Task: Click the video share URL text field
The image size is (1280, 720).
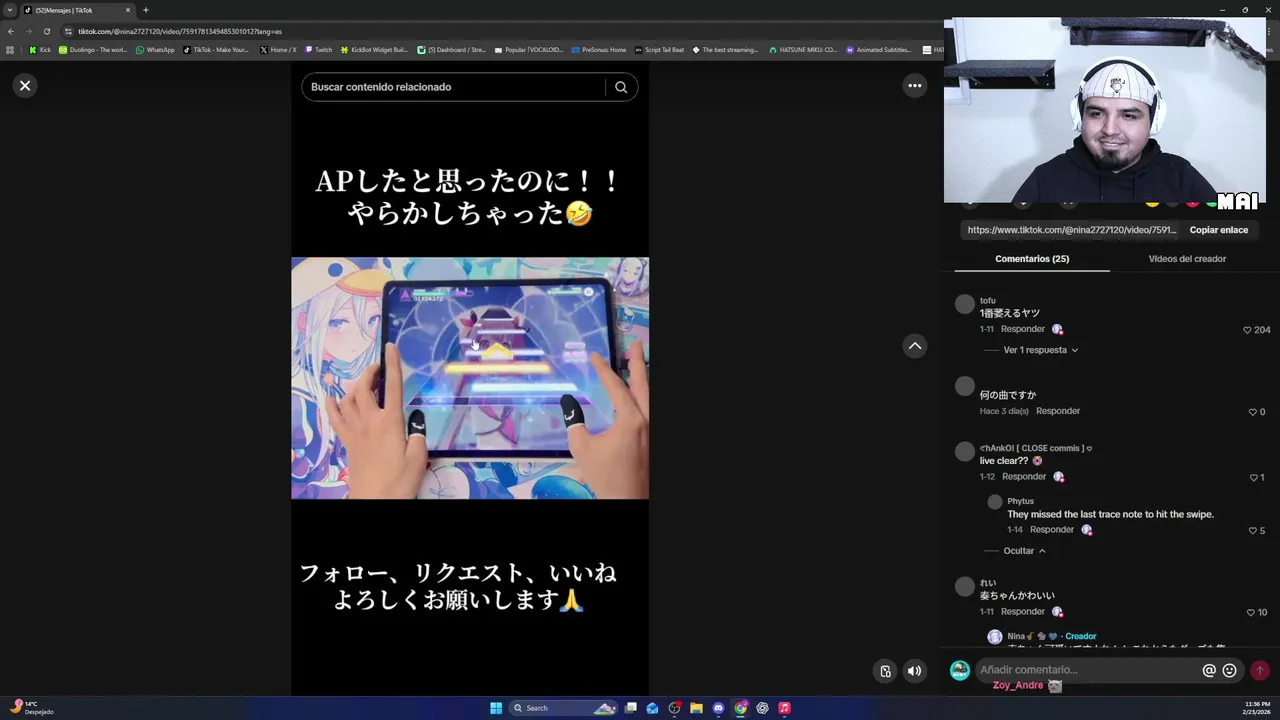Action: [x=1071, y=230]
